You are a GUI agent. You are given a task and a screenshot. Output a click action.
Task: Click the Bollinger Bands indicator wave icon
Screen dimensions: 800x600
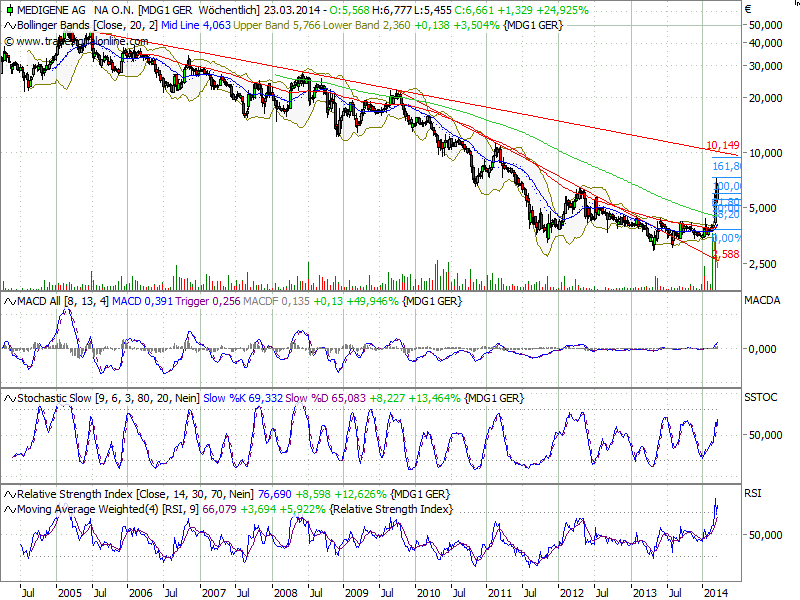(10, 26)
